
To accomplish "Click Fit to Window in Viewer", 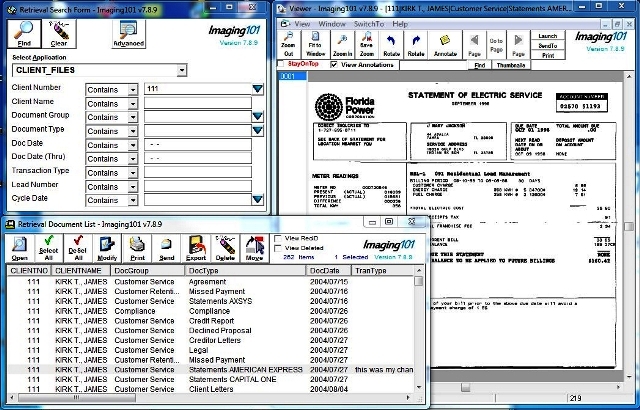I will (315, 45).
